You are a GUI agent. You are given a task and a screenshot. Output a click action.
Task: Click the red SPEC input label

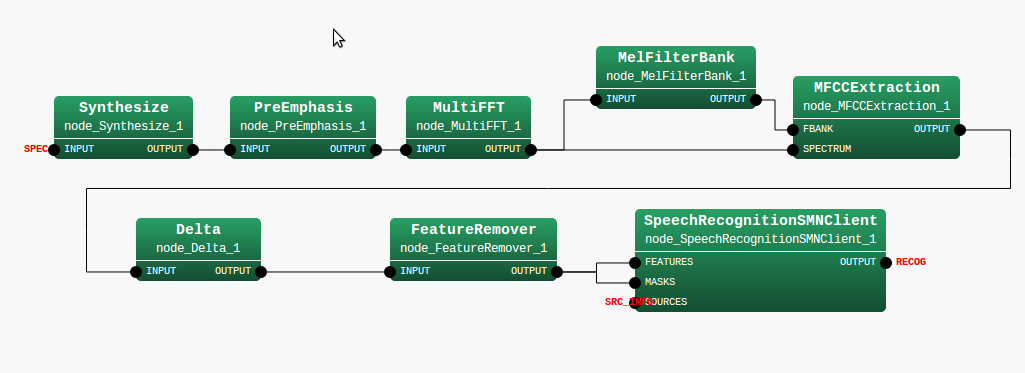36,149
